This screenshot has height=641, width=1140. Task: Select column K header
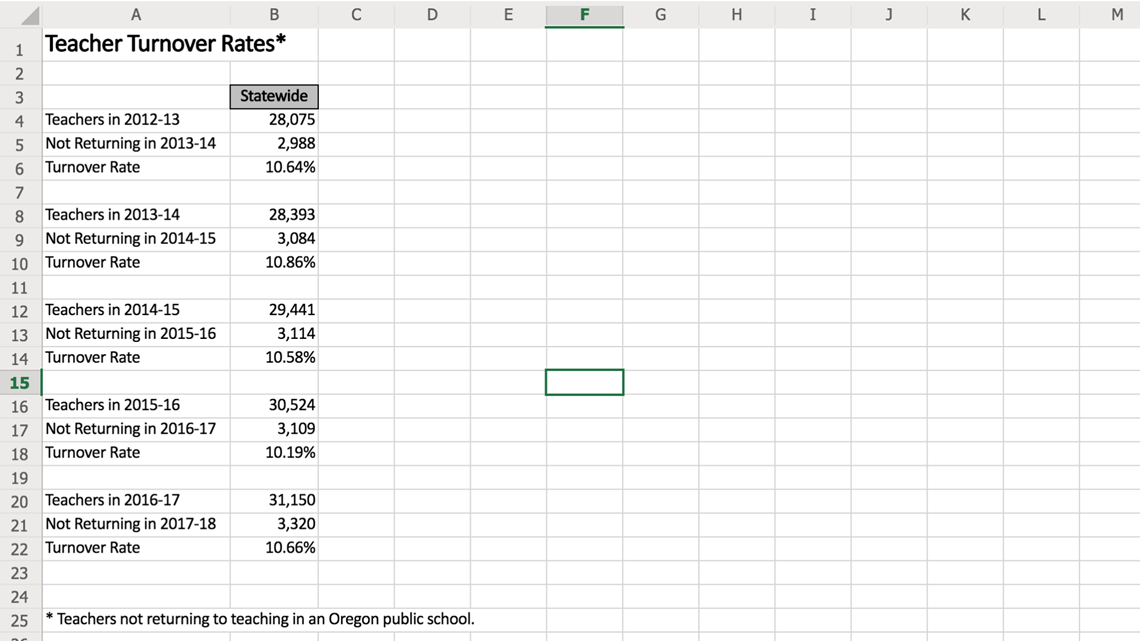coord(966,15)
